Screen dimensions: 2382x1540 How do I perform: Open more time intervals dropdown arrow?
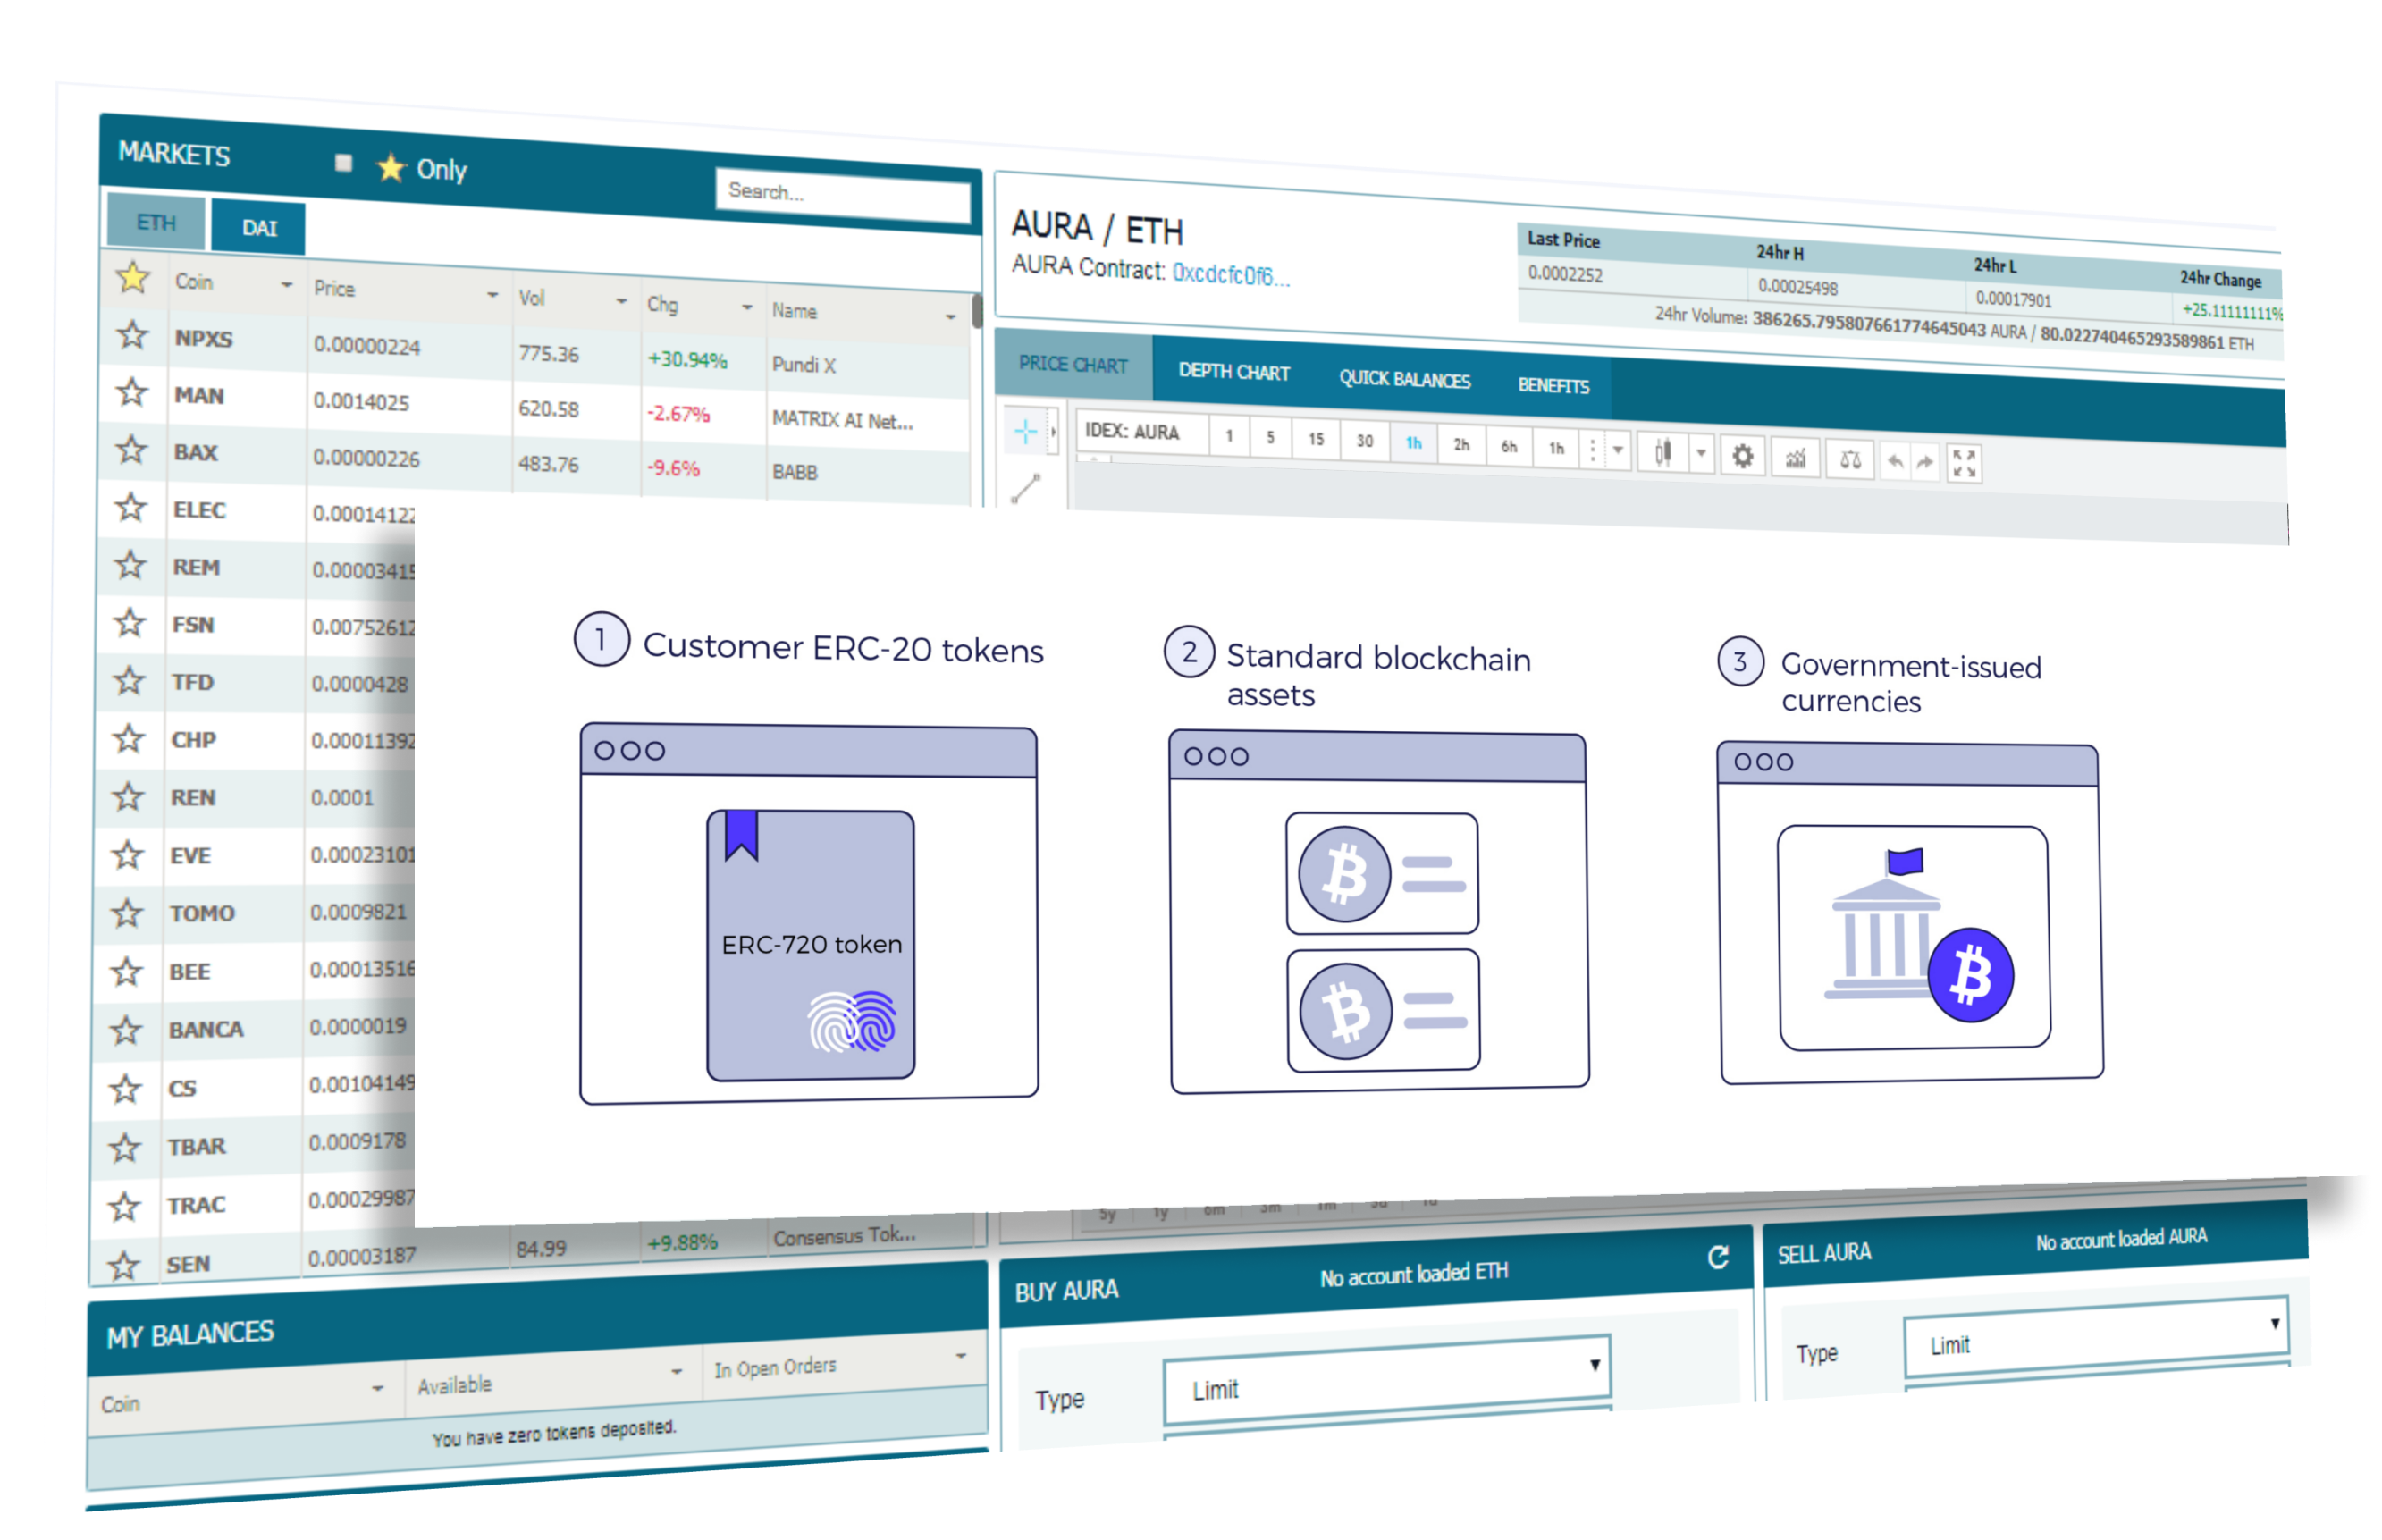pos(1617,451)
